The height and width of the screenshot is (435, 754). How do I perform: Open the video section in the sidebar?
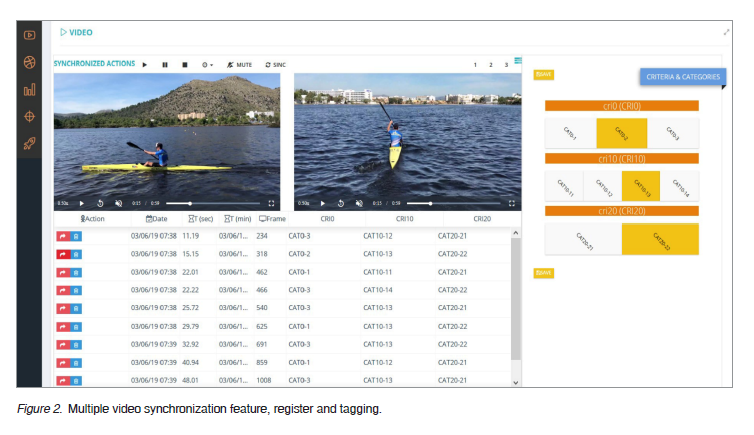(x=30, y=34)
